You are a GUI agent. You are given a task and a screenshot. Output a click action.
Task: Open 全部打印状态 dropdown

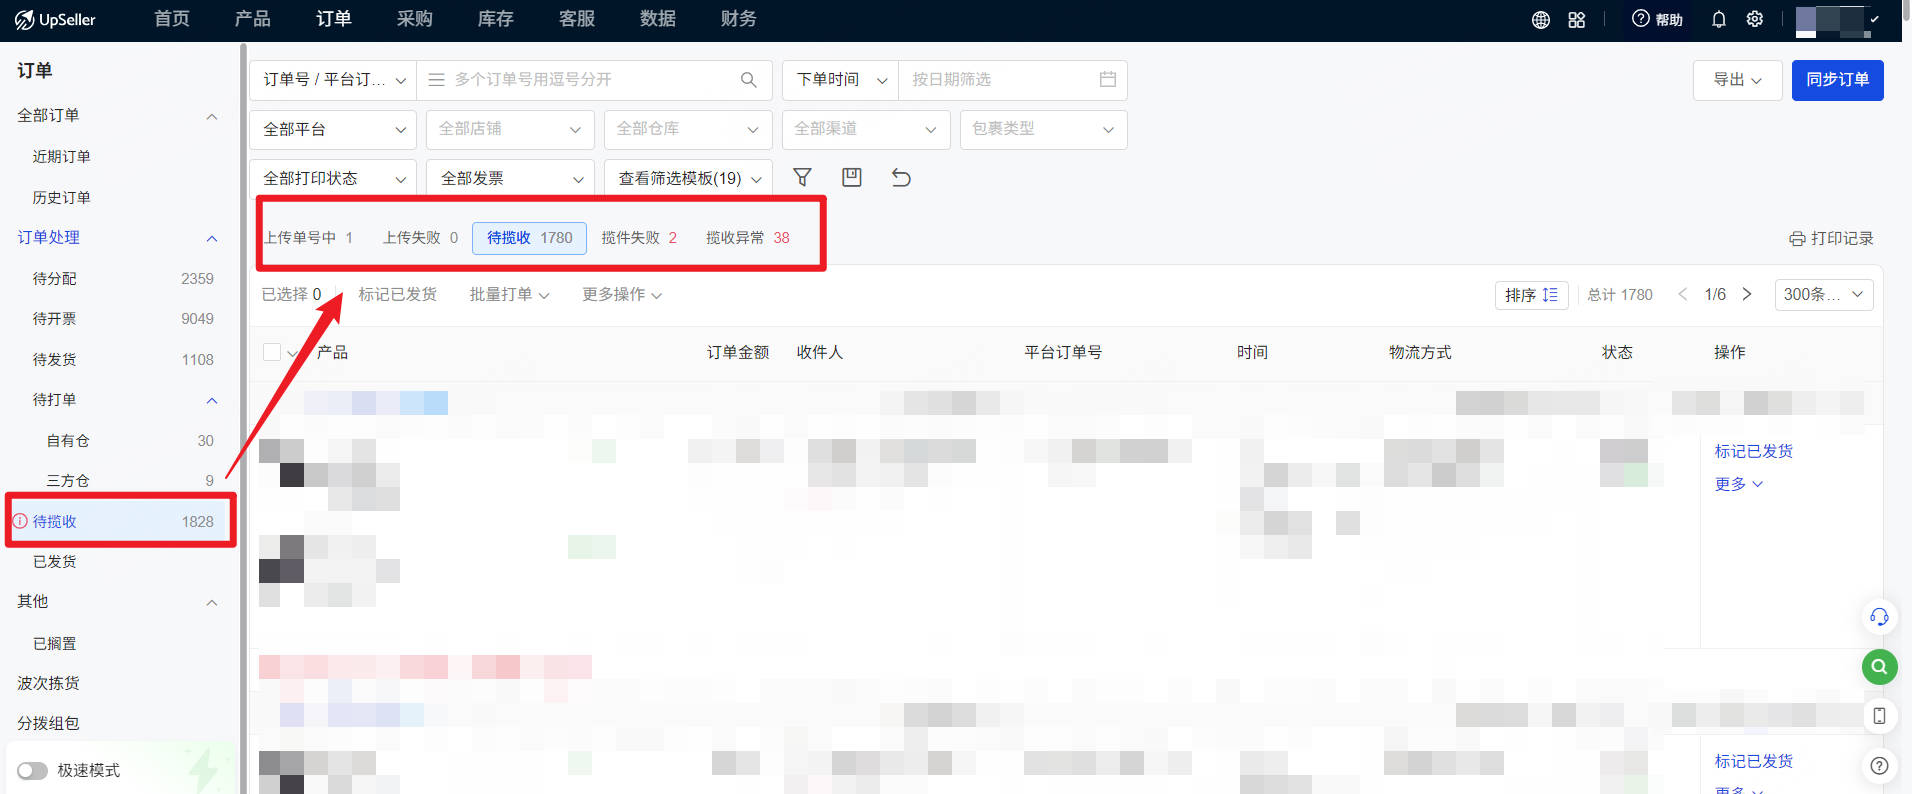coord(334,178)
